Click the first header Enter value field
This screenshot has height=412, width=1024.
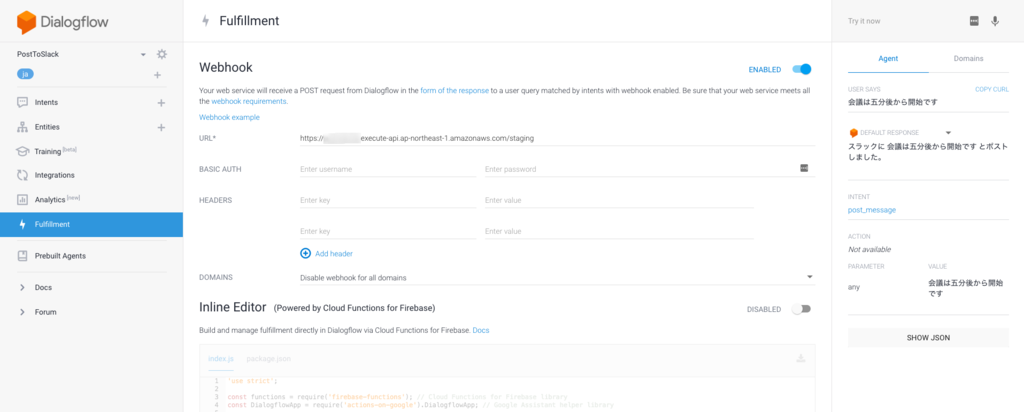[x=619, y=200]
